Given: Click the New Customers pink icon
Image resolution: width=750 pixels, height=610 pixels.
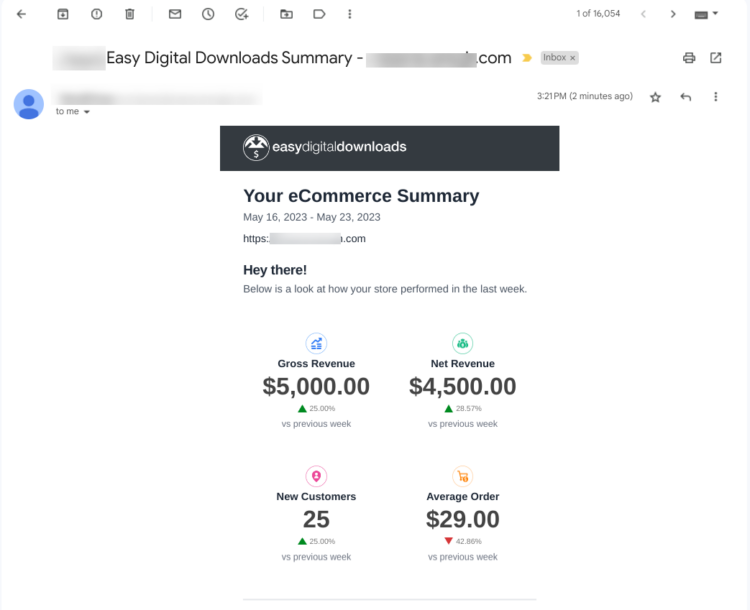Looking at the screenshot, I should click(x=316, y=476).
